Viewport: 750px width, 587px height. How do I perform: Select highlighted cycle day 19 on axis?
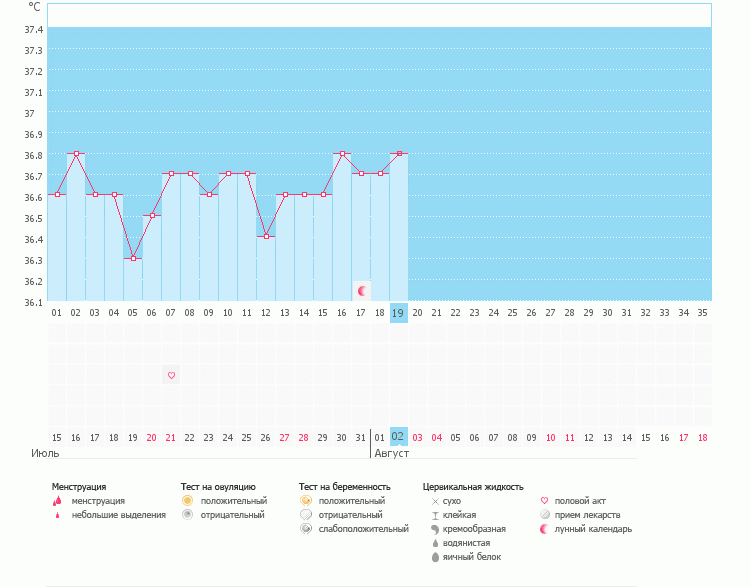(x=398, y=313)
